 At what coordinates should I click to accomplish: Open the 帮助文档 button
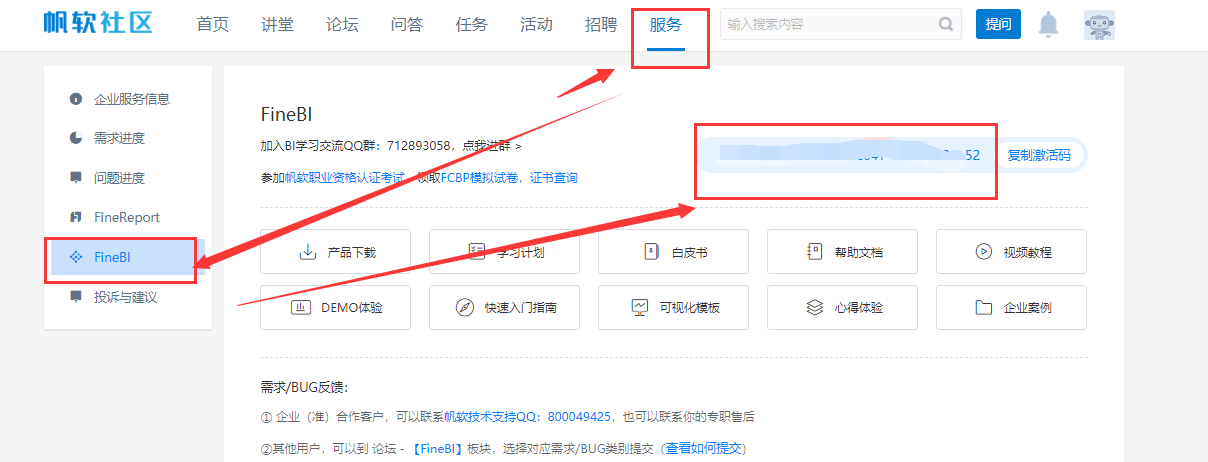(x=842, y=251)
